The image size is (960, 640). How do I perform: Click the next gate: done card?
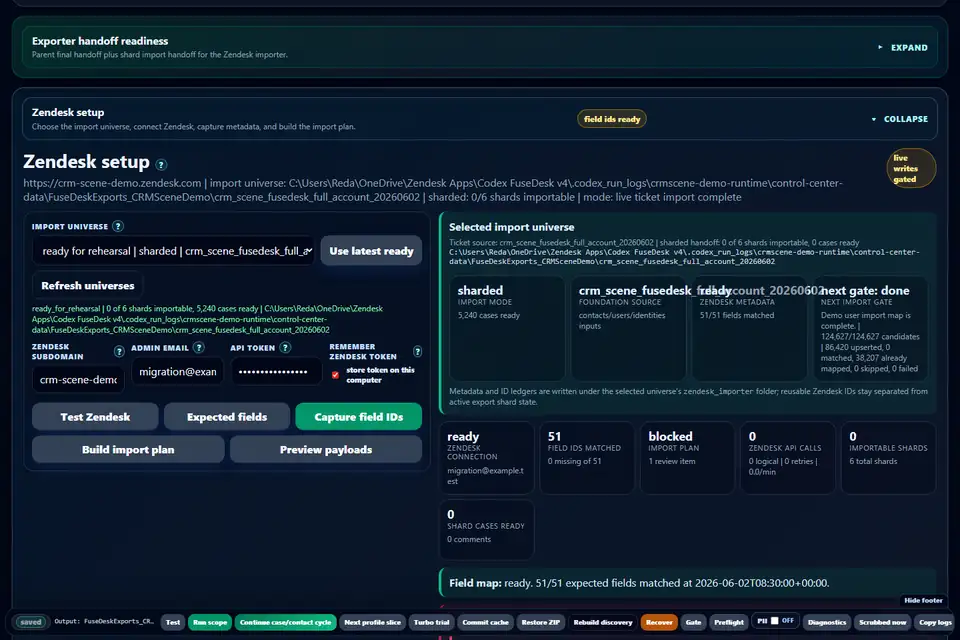870,328
